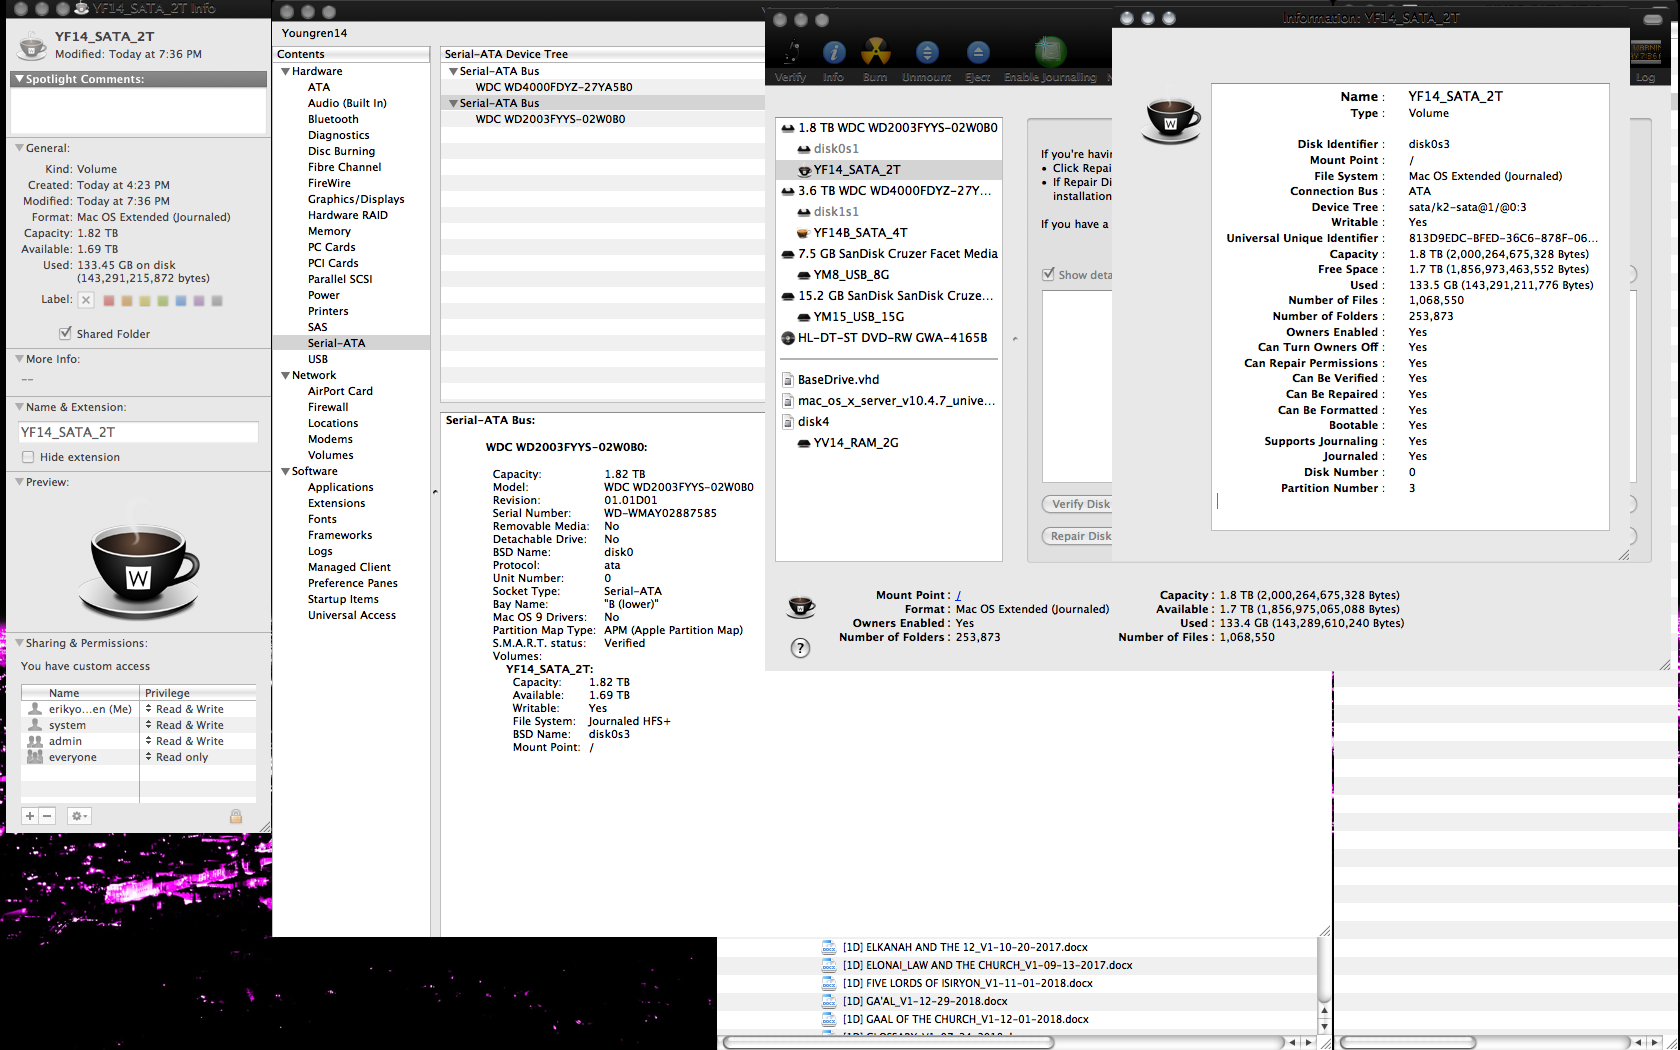Select the disk4 image entry
The image size is (1680, 1050).
point(889,422)
